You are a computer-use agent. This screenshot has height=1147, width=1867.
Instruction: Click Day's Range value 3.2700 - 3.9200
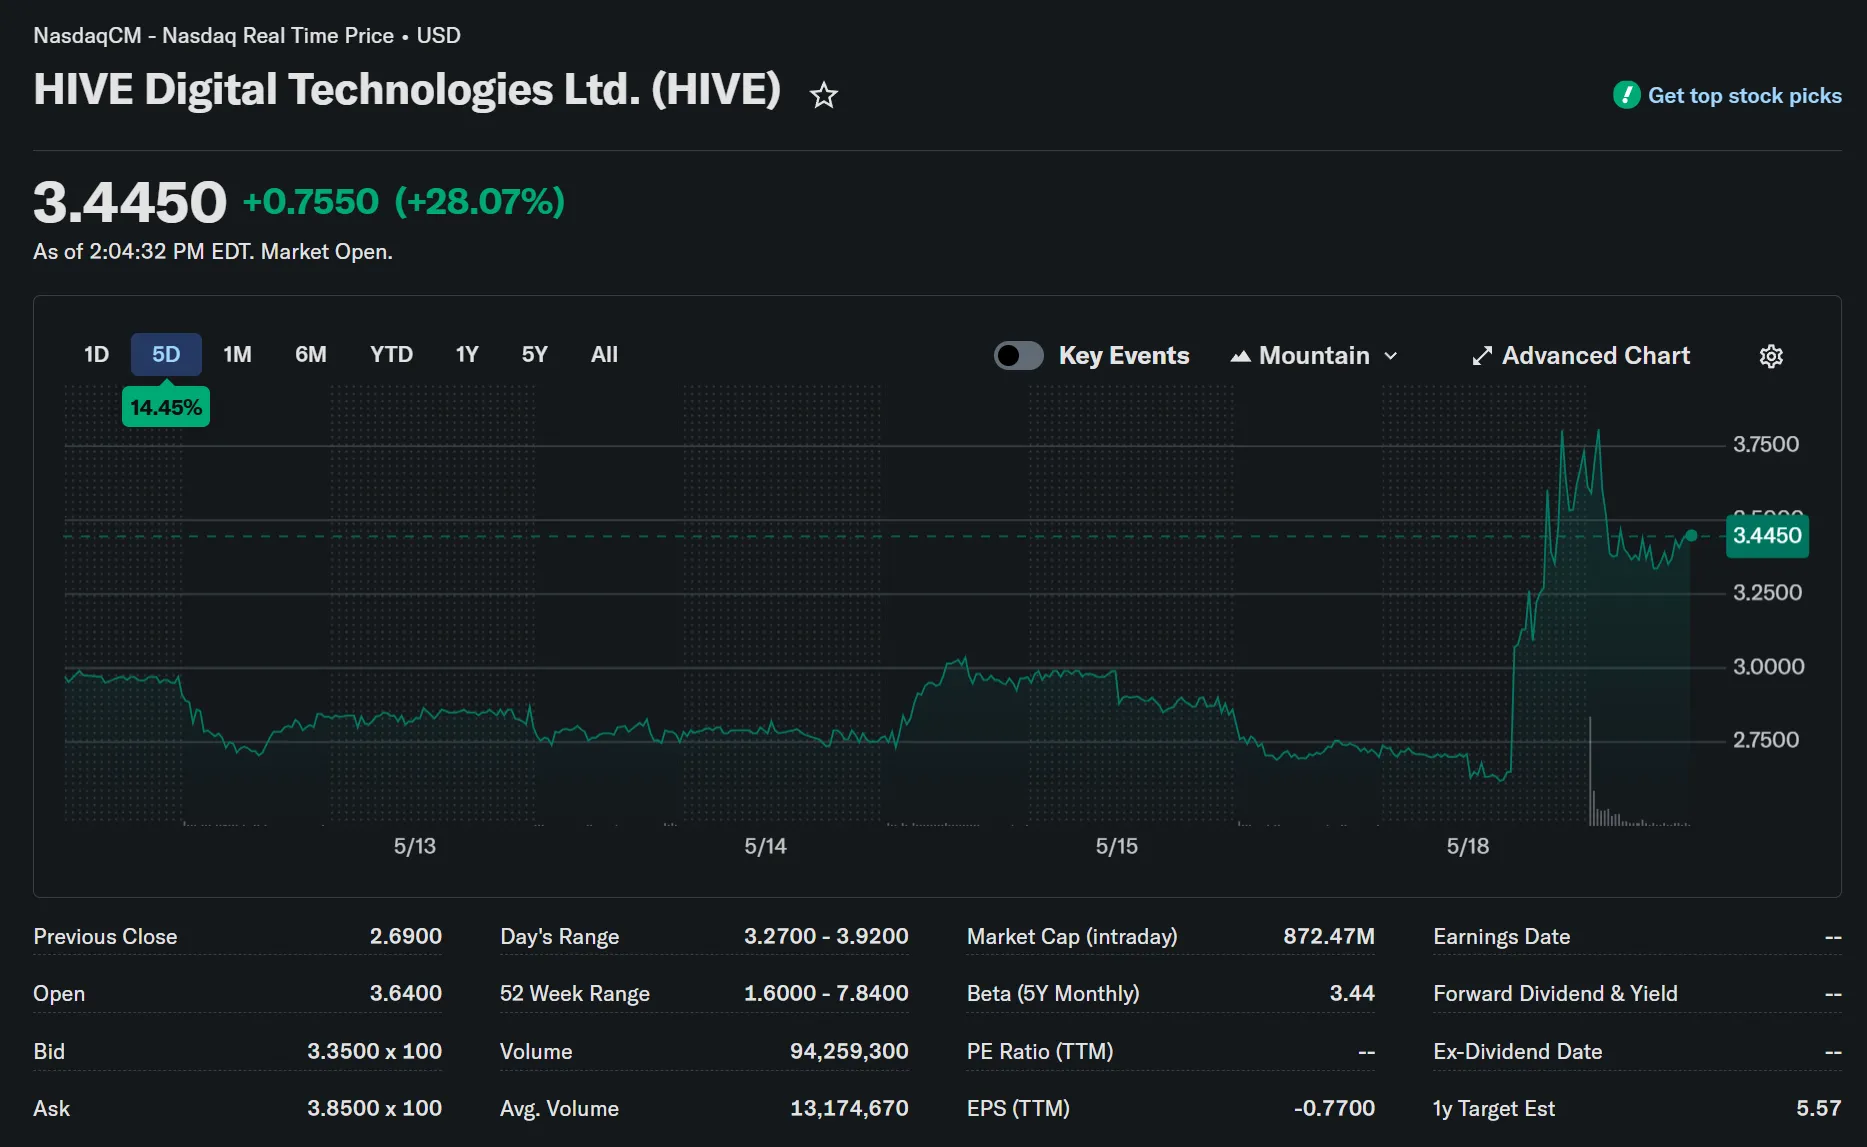(x=826, y=936)
